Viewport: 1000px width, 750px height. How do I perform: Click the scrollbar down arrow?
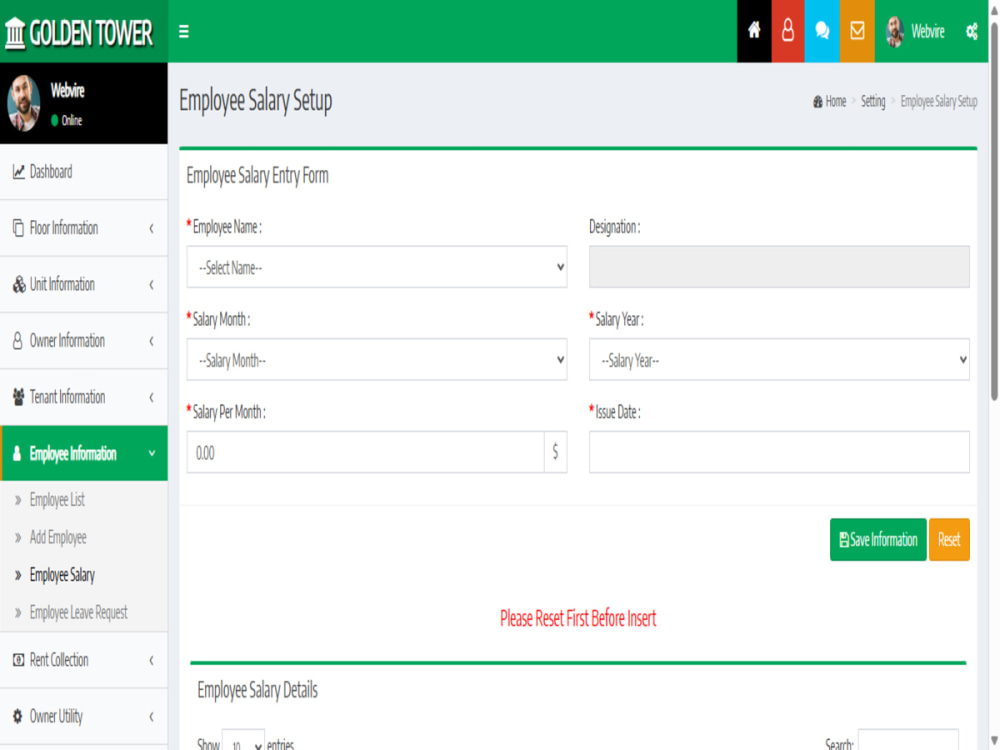click(994, 741)
